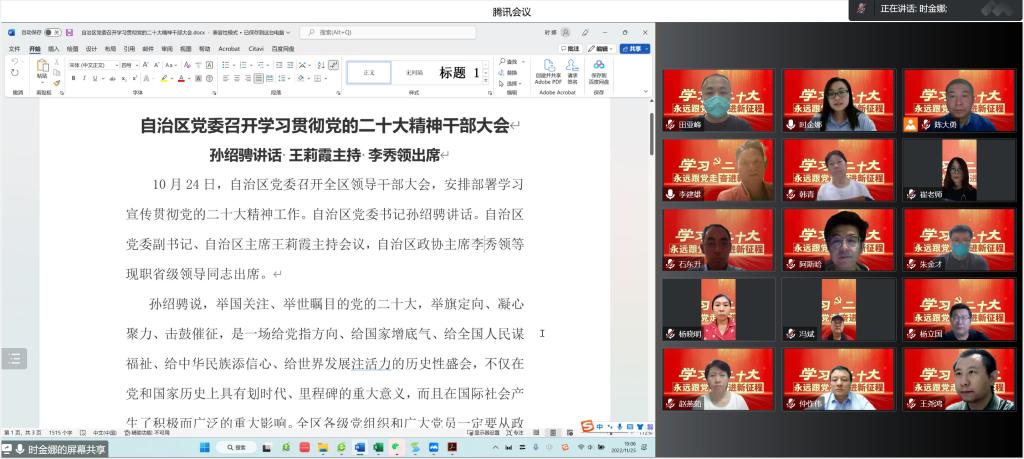Expand the styles gallery more arrow
The image size is (1024, 459).
(486, 80)
